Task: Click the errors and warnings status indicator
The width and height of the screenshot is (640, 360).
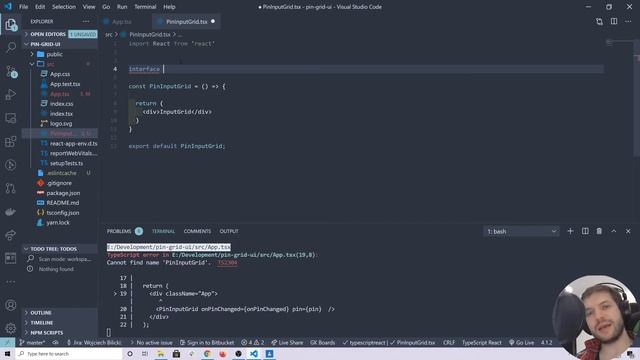Action: pyautogui.click(x=253, y=342)
